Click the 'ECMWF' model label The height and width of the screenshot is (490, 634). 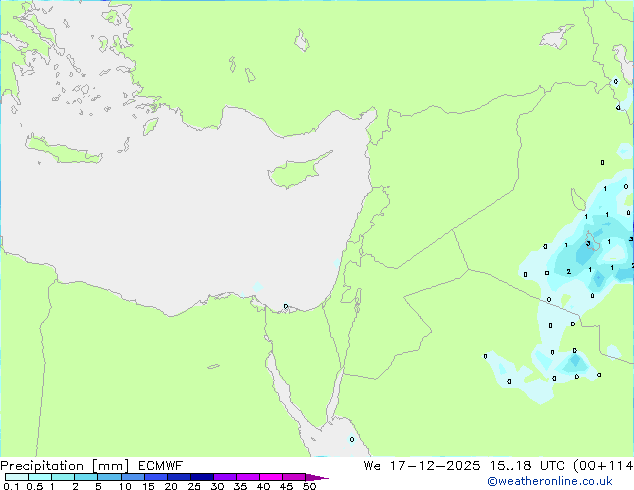click(x=161, y=466)
